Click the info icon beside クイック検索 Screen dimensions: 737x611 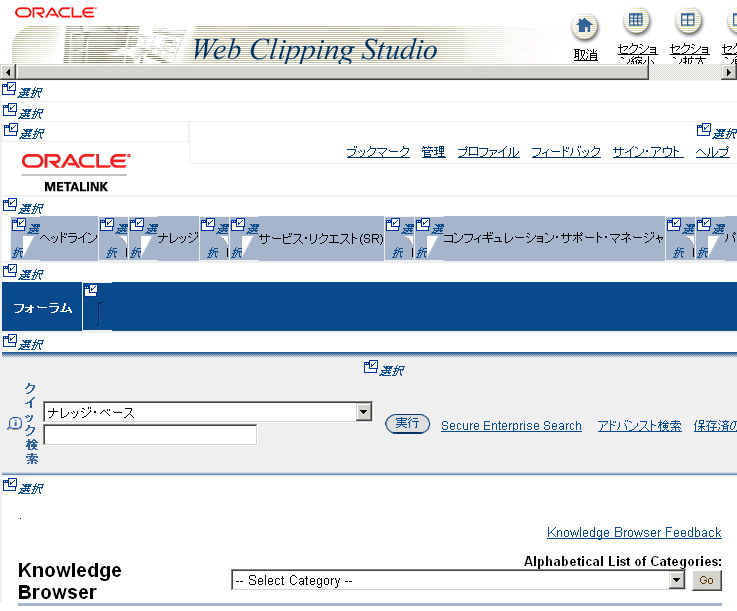click(15, 423)
